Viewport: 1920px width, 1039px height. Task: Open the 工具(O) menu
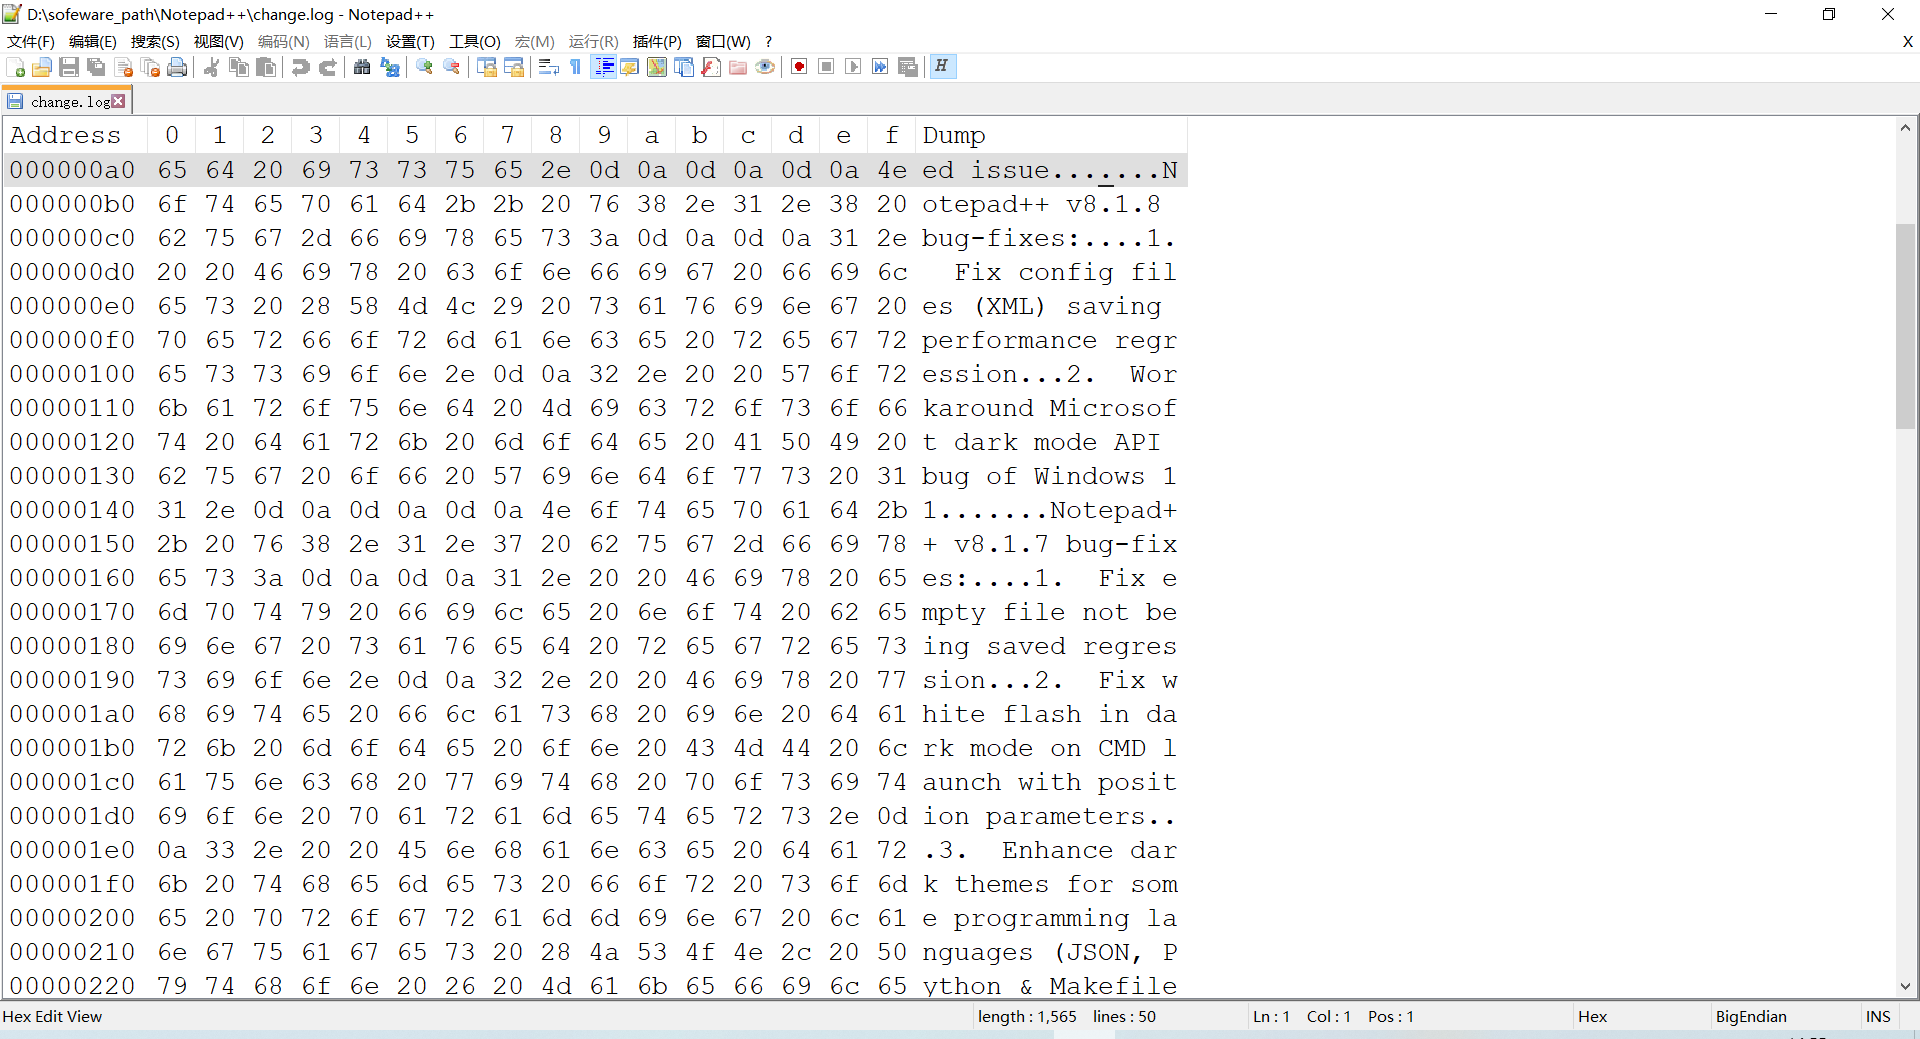point(475,42)
